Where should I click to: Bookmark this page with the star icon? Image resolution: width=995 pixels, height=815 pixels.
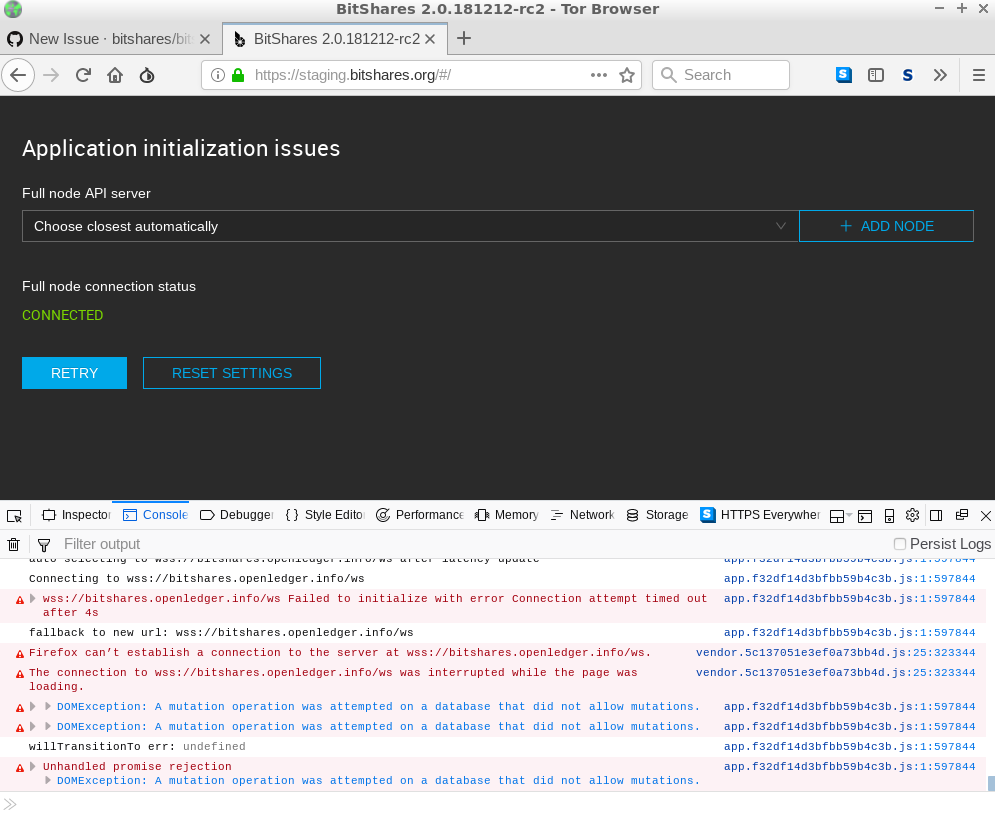[627, 76]
